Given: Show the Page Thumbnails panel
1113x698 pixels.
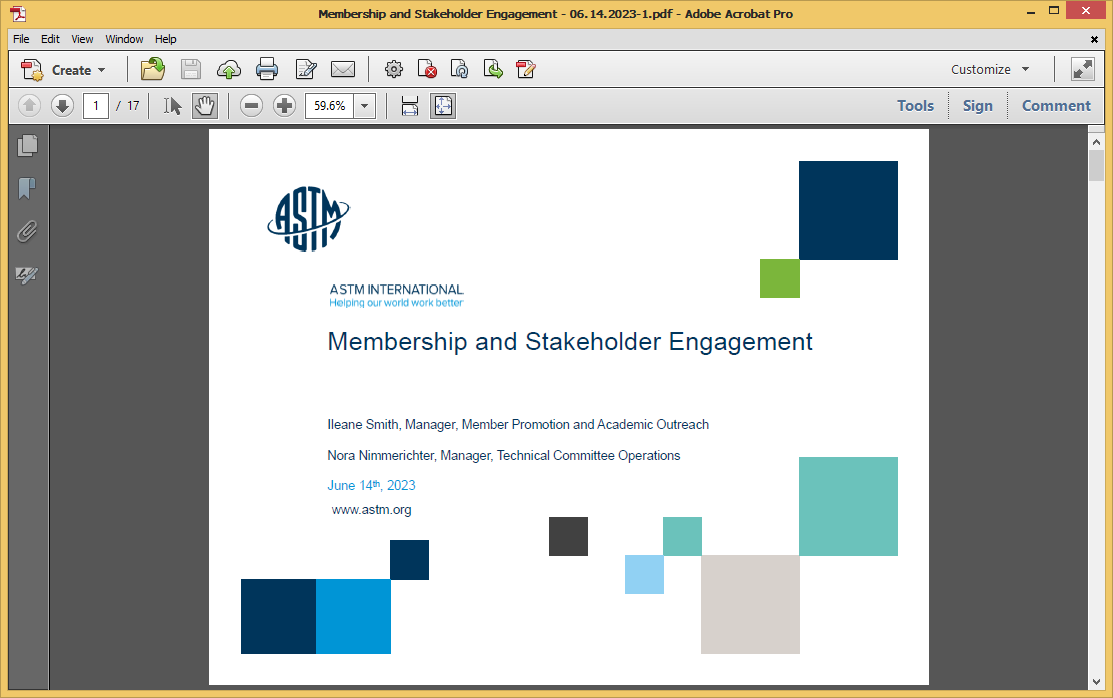Looking at the screenshot, I should 28,146.
